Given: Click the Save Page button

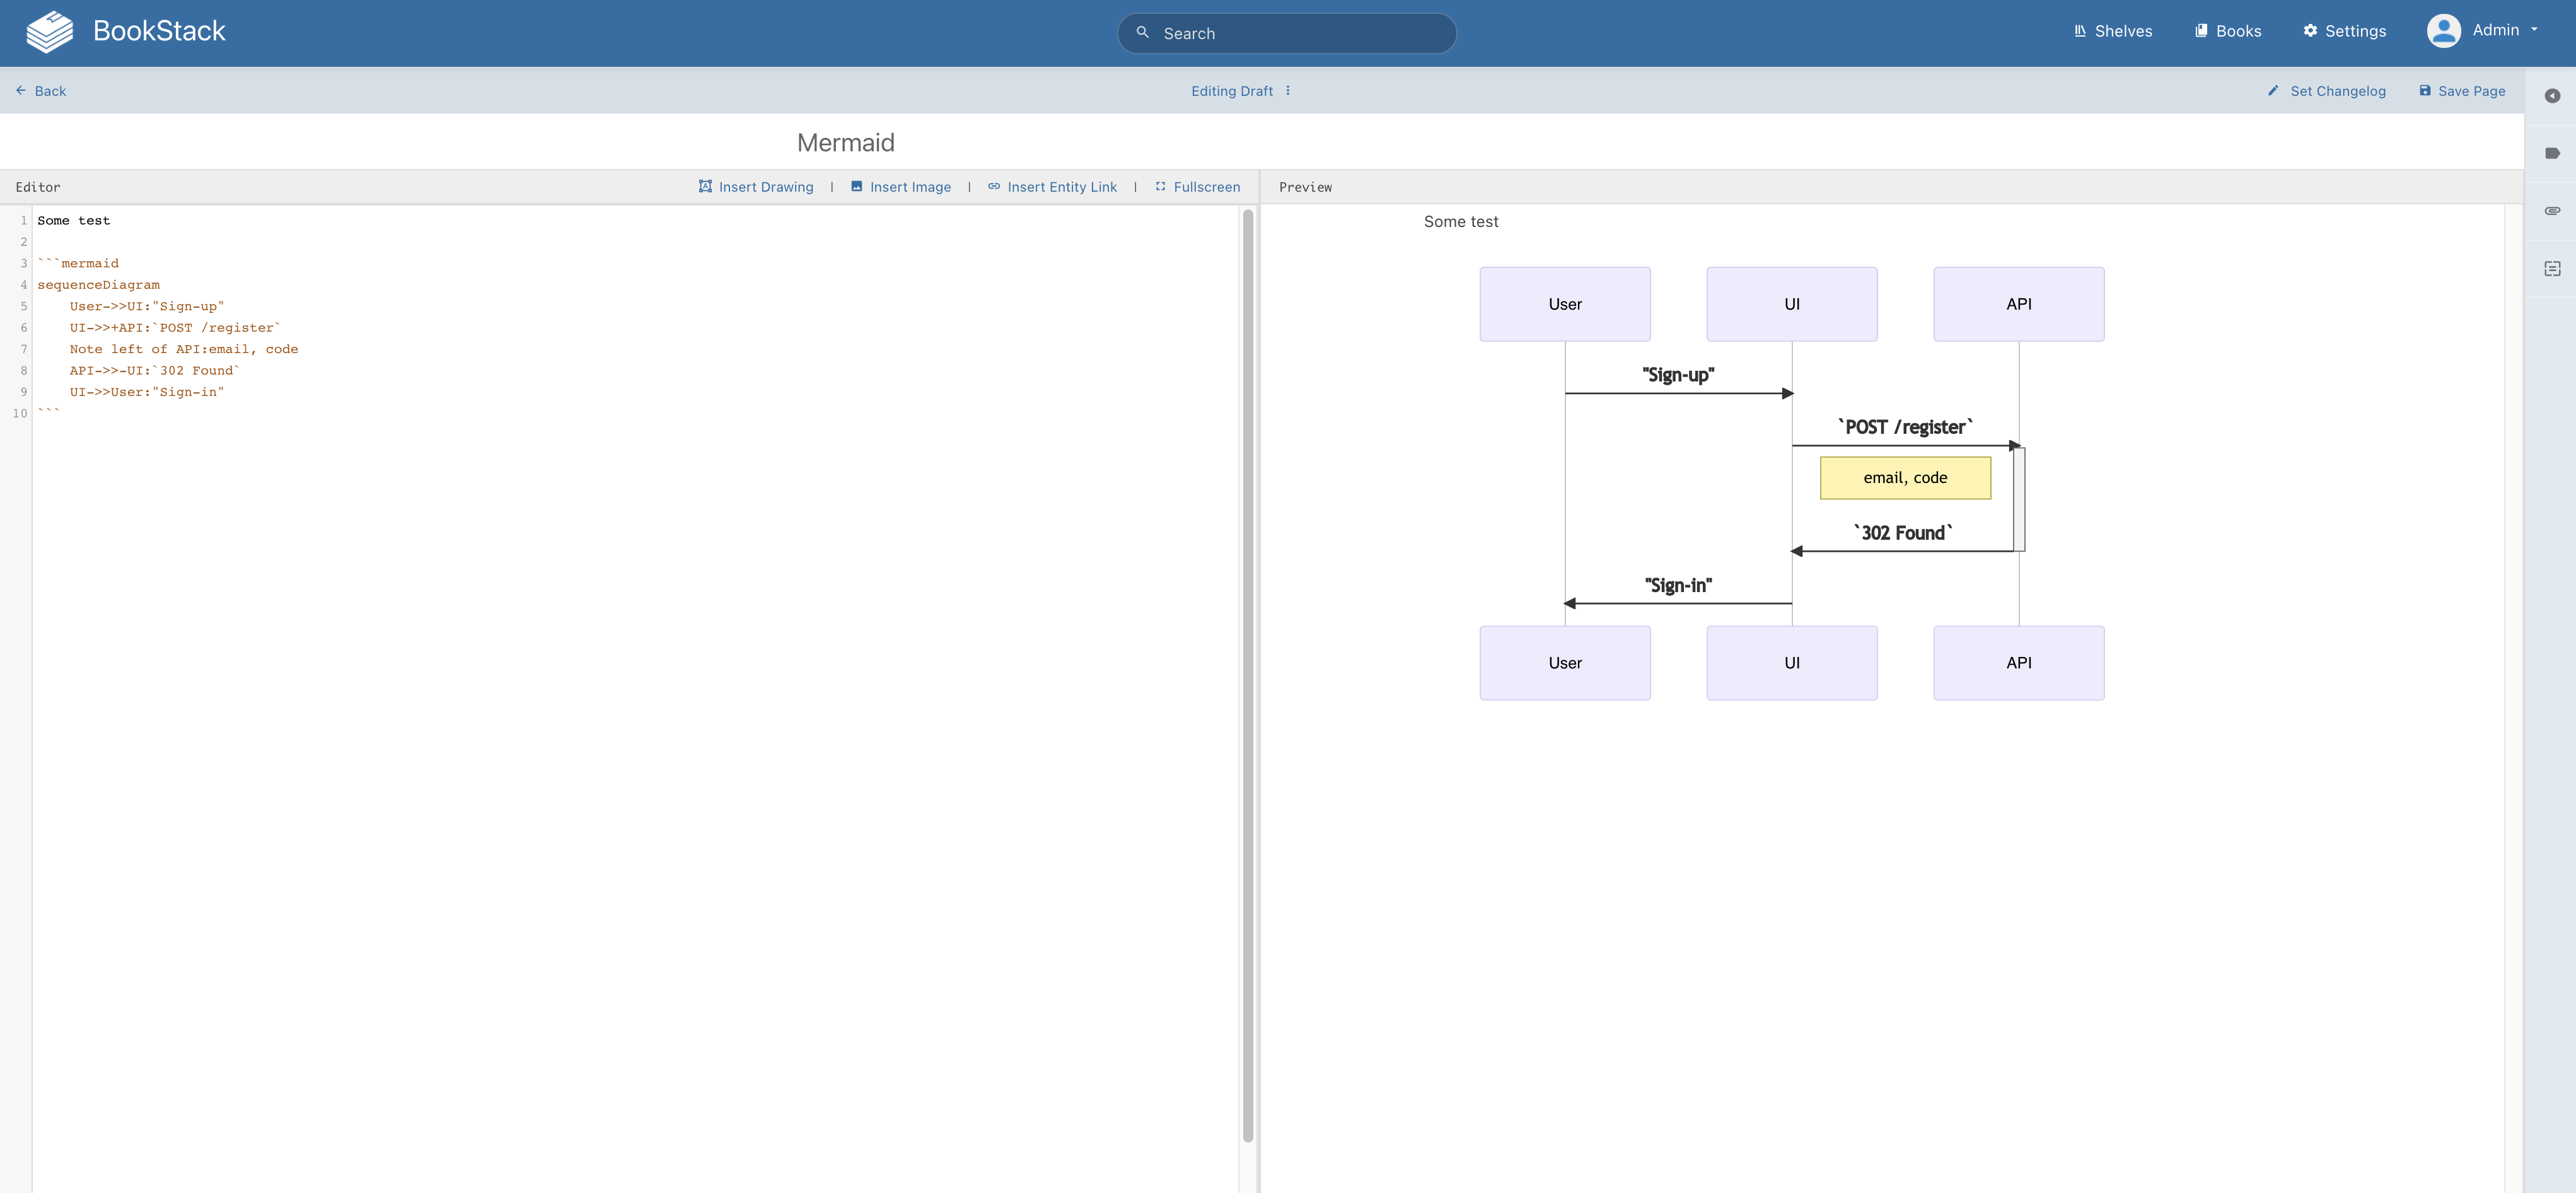Looking at the screenshot, I should click(x=2462, y=91).
